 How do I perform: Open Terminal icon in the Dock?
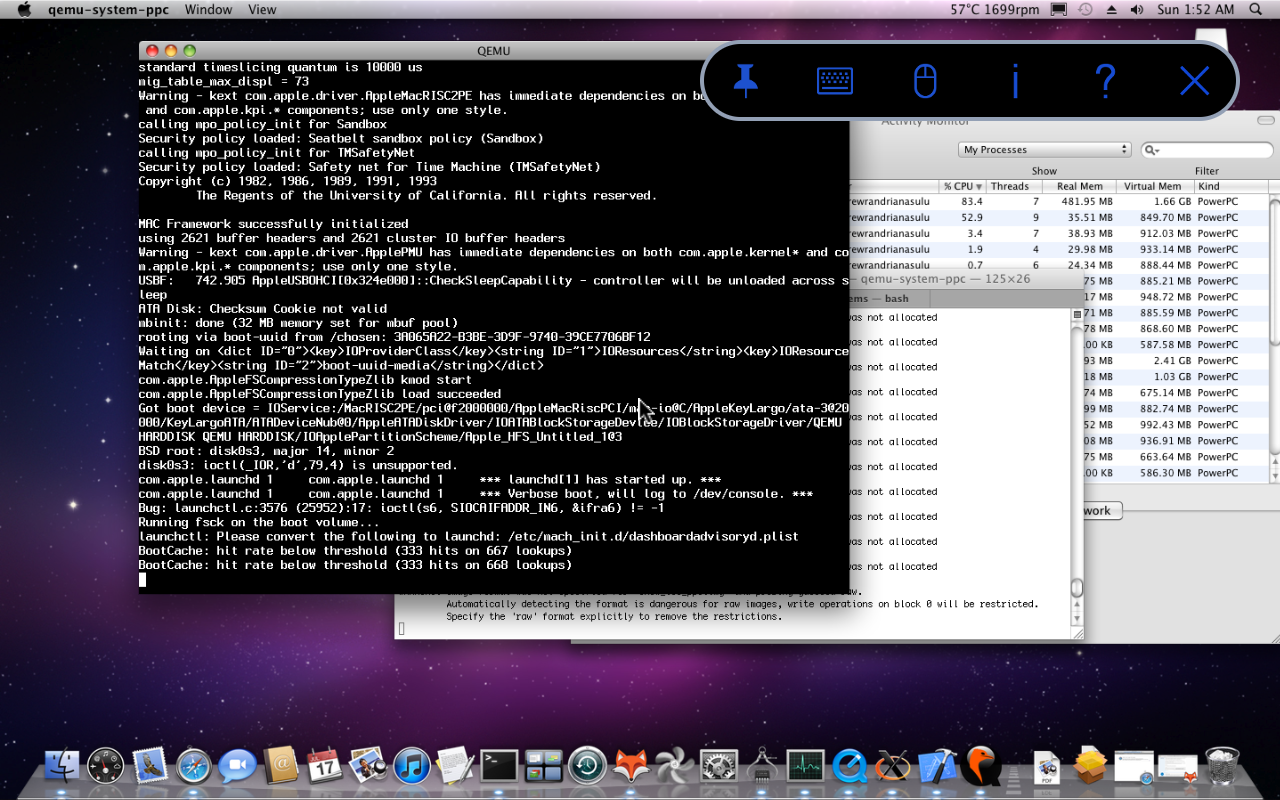[x=499, y=766]
